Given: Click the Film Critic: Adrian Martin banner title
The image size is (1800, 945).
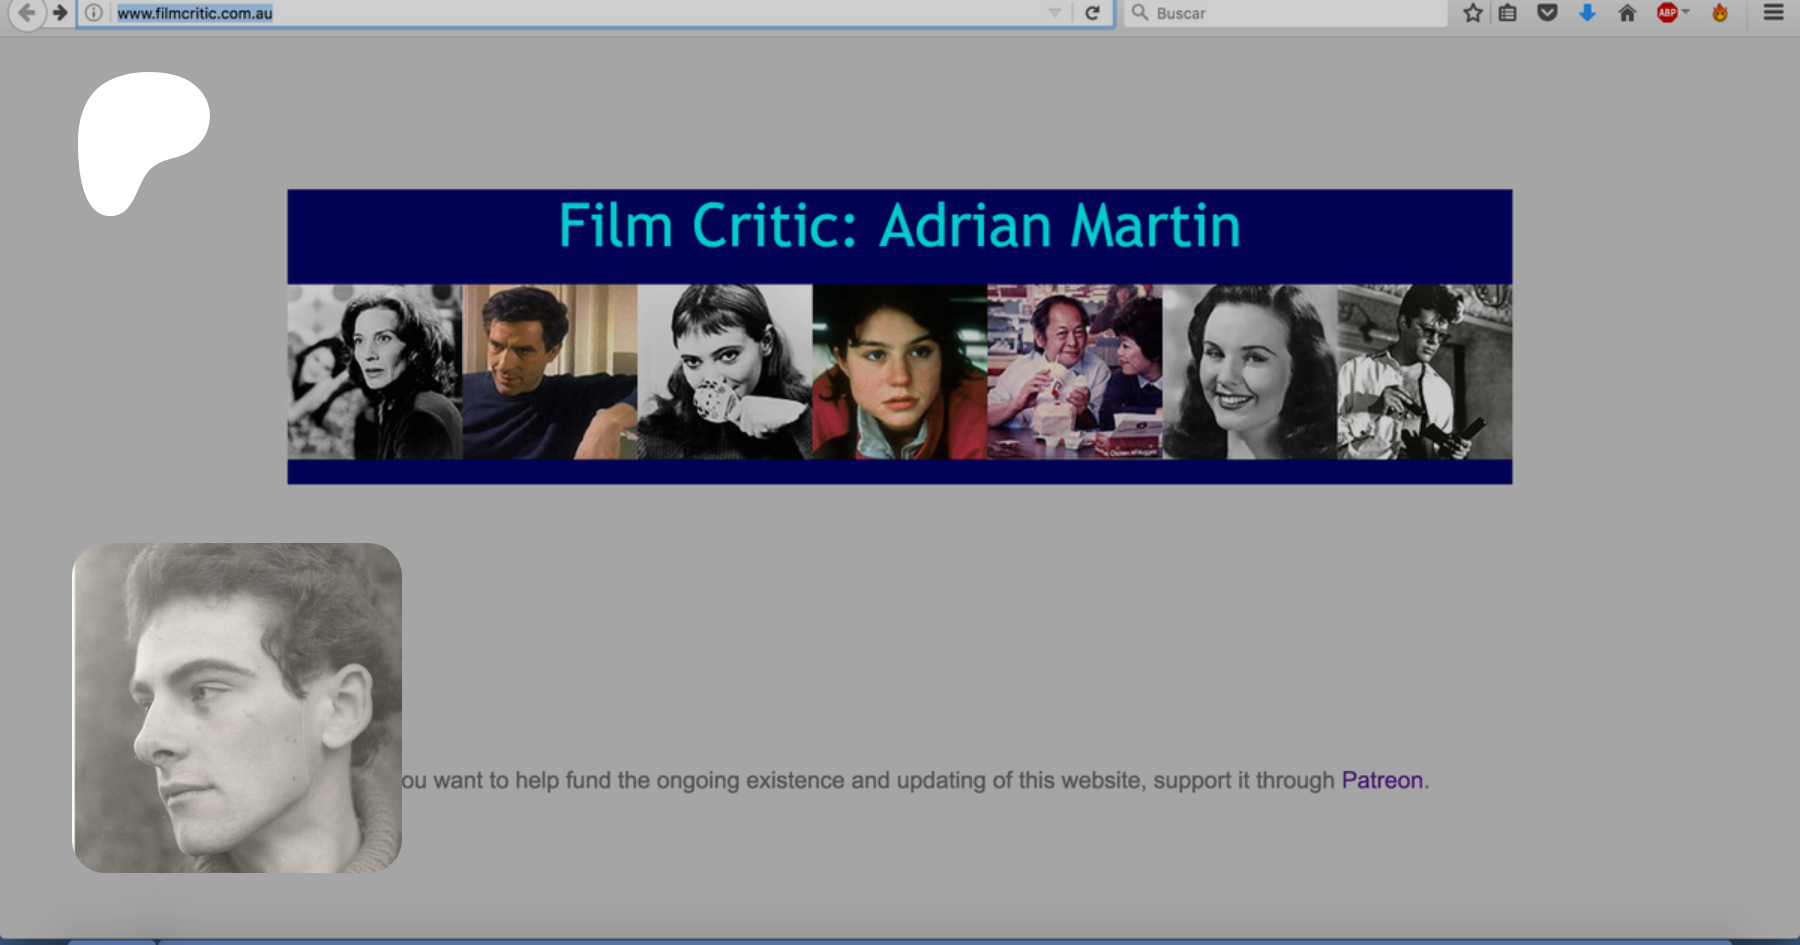Looking at the screenshot, I should [899, 227].
